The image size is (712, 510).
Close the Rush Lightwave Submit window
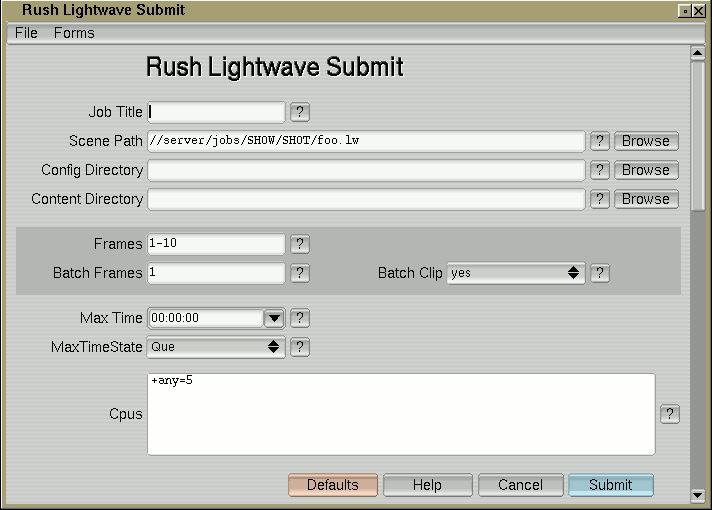699,11
